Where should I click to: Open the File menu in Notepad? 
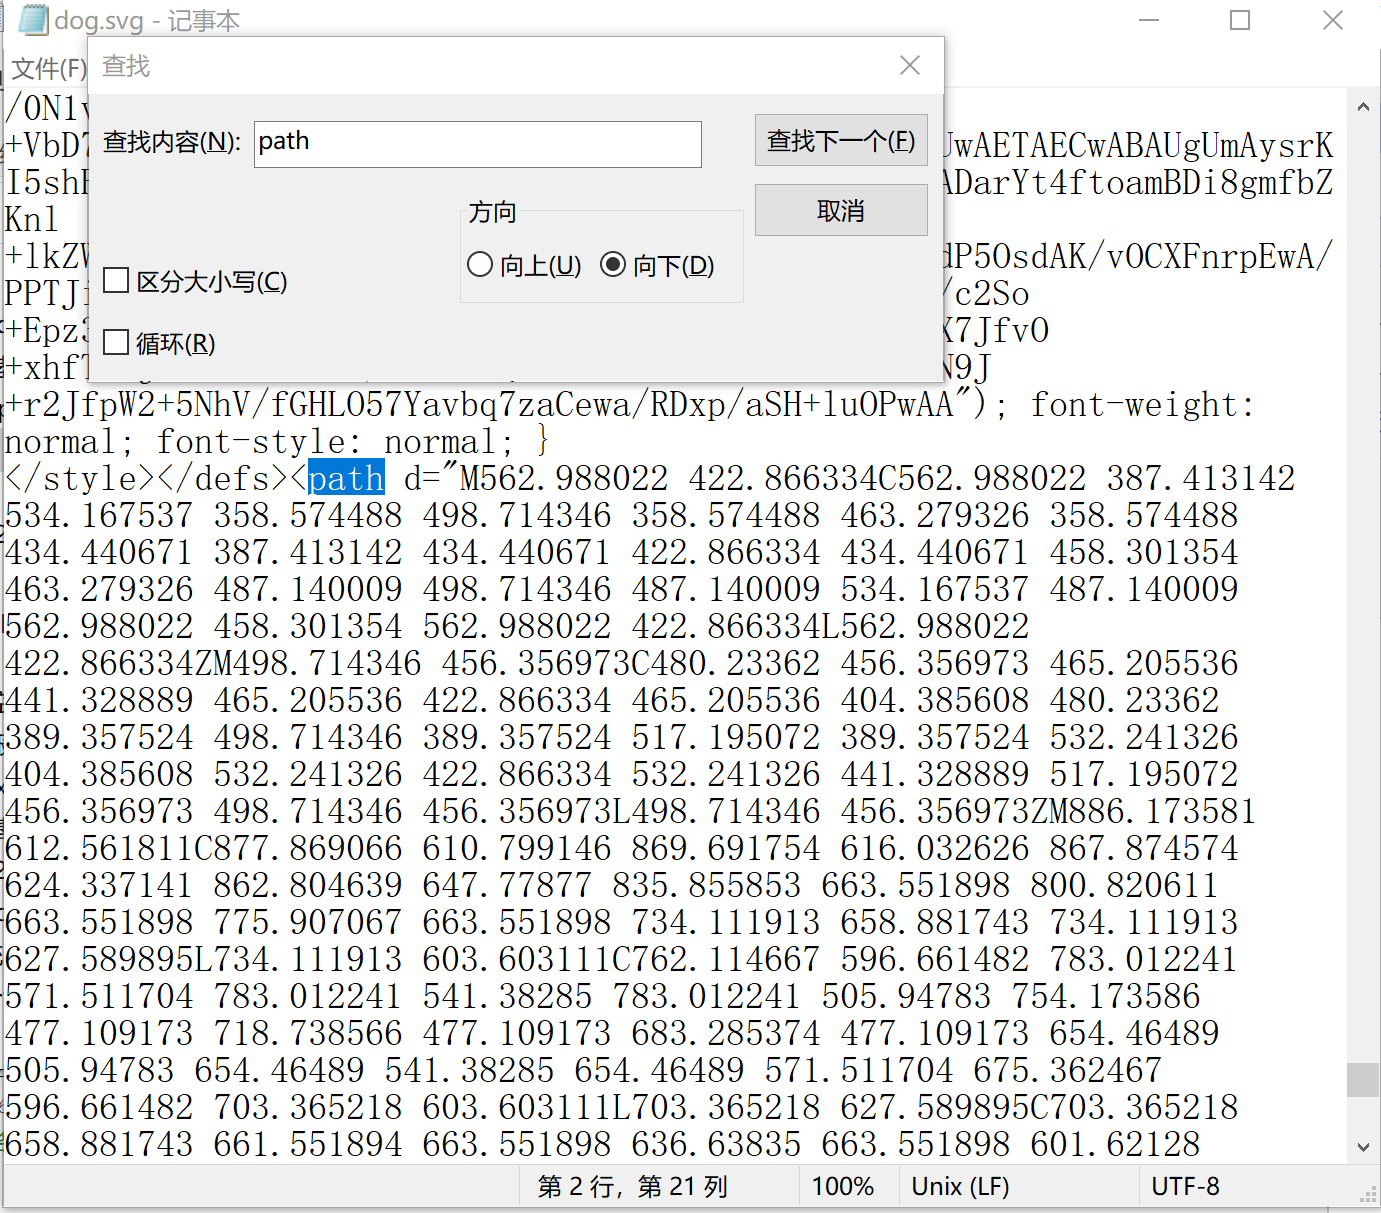pyautogui.click(x=49, y=68)
